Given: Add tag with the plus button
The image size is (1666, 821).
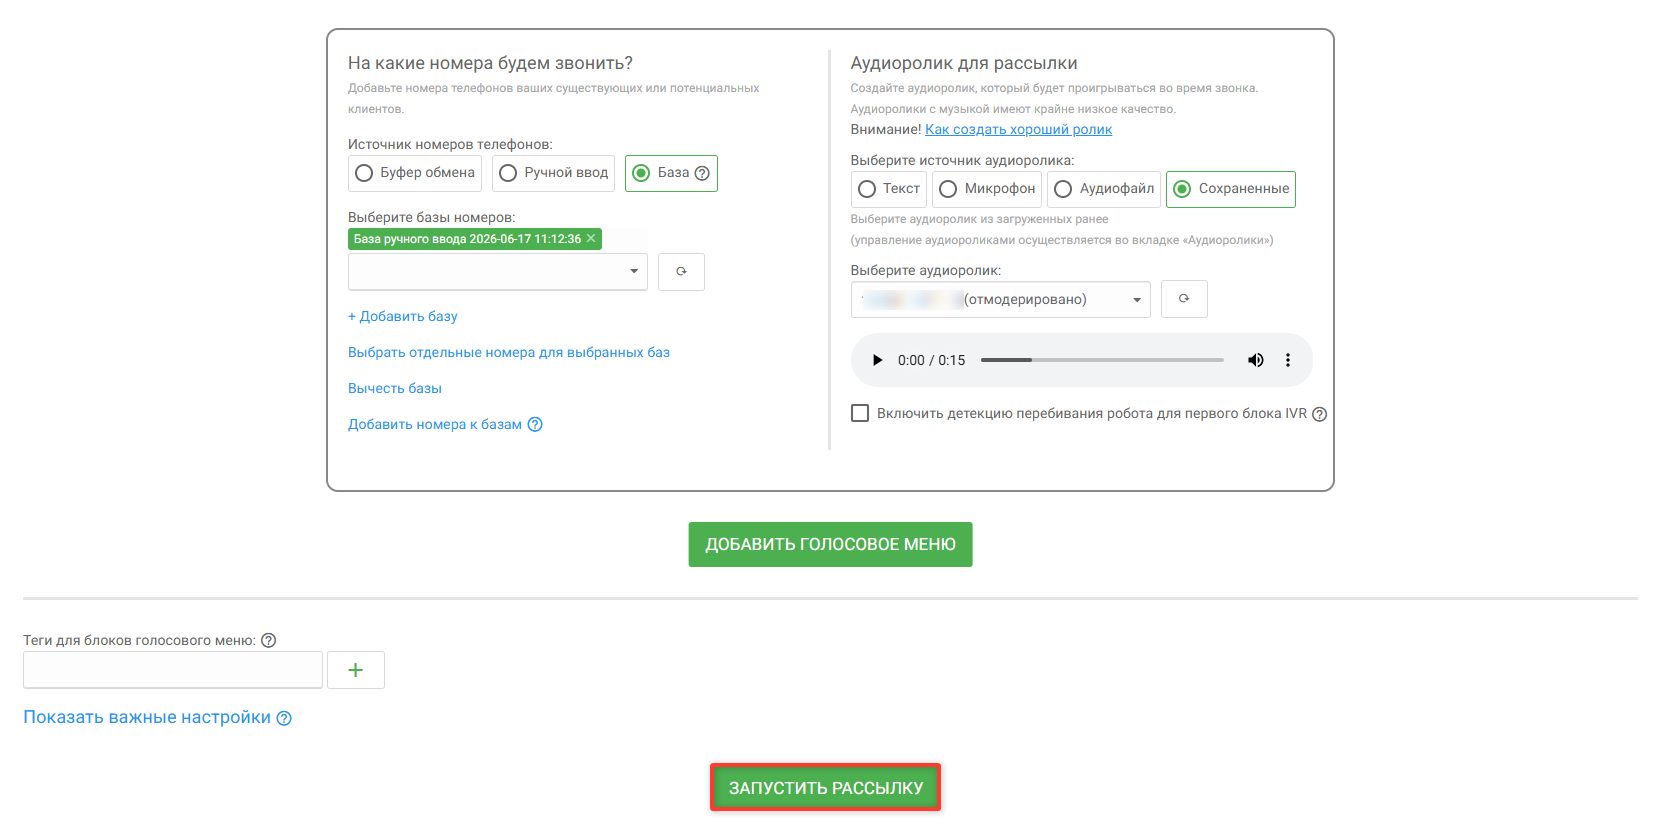Looking at the screenshot, I should pyautogui.click(x=356, y=670).
